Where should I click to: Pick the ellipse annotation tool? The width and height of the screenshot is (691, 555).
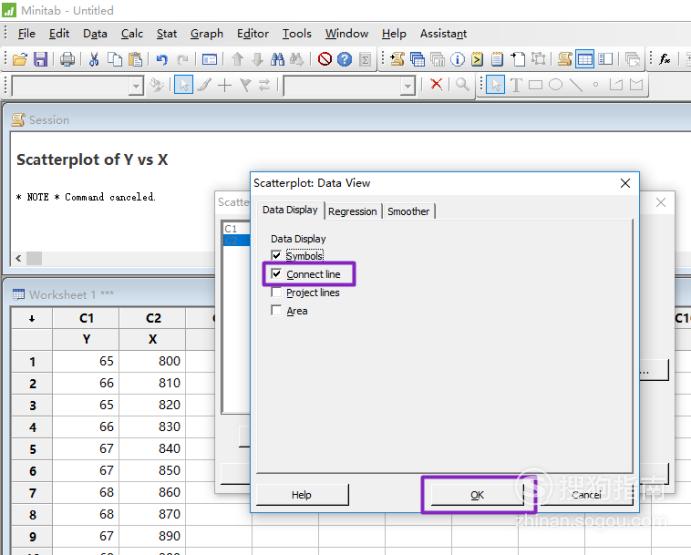pyautogui.click(x=555, y=84)
